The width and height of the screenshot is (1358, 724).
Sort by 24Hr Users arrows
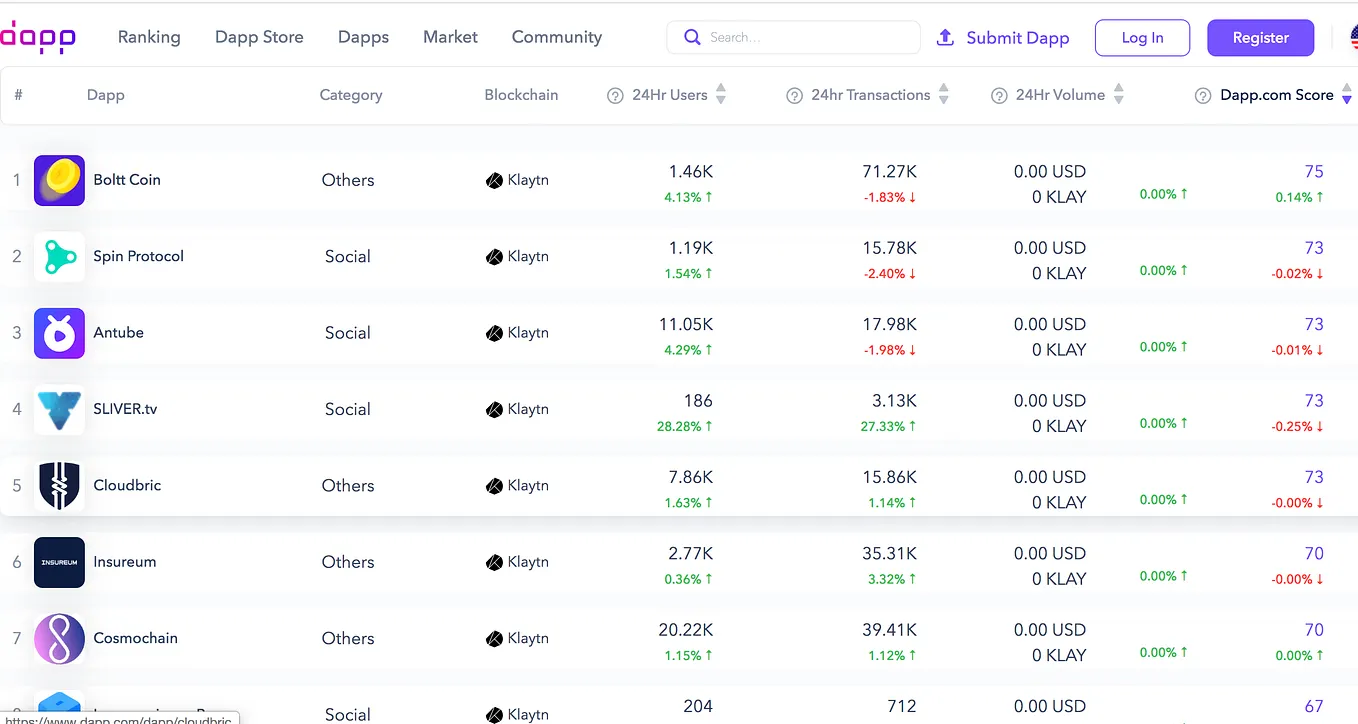(x=721, y=95)
